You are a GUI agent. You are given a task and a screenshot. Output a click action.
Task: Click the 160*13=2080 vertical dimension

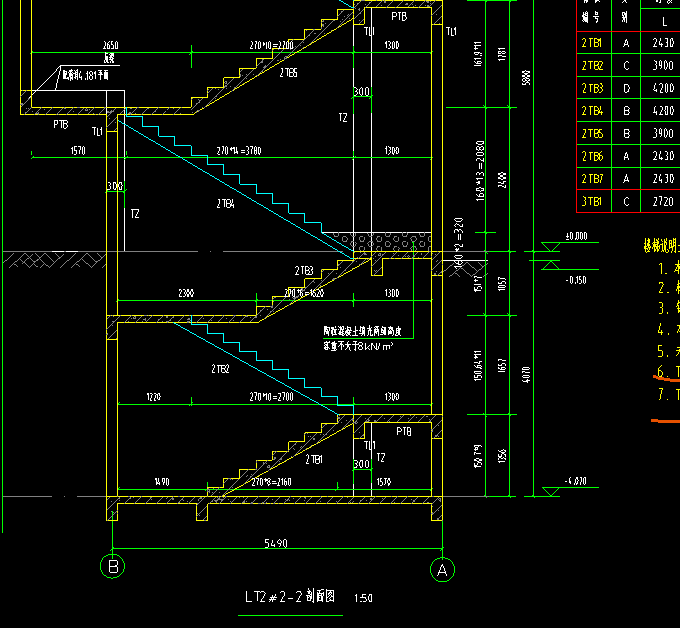(x=480, y=170)
